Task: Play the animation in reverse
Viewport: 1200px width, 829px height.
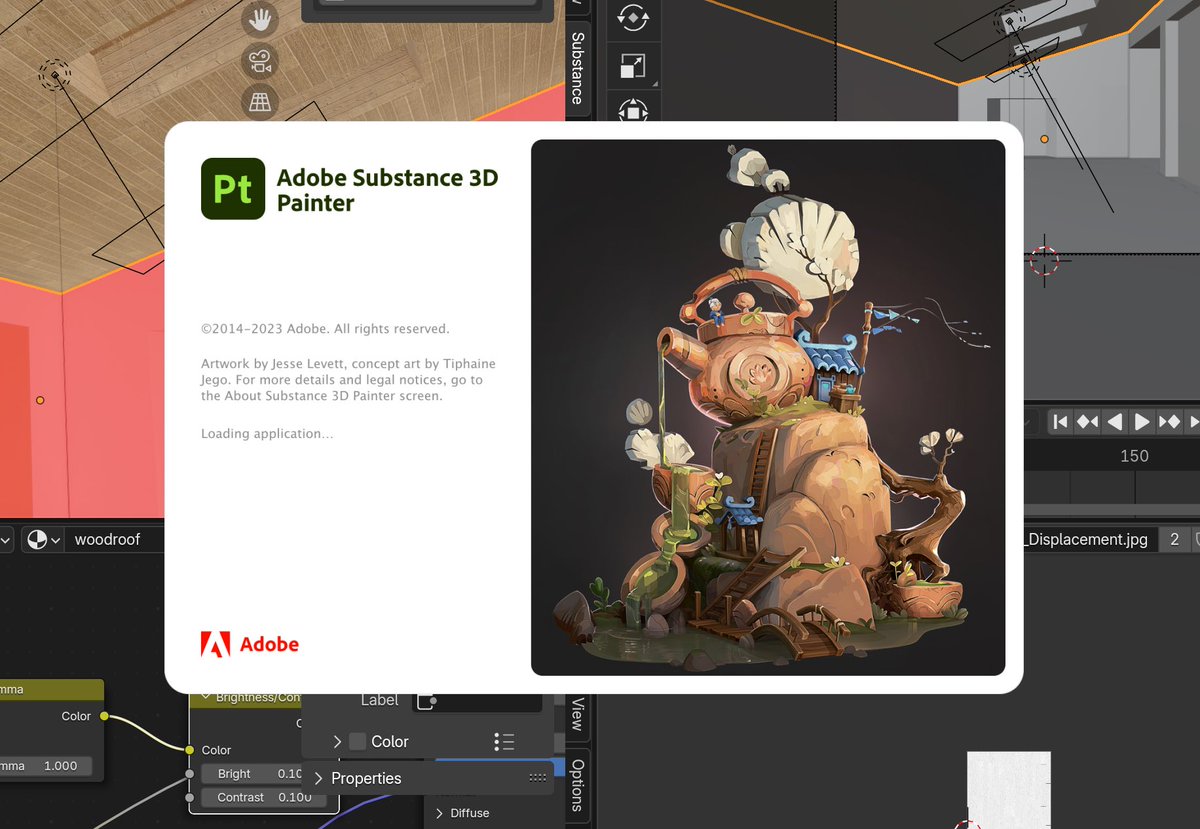Action: click(x=1114, y=422)
